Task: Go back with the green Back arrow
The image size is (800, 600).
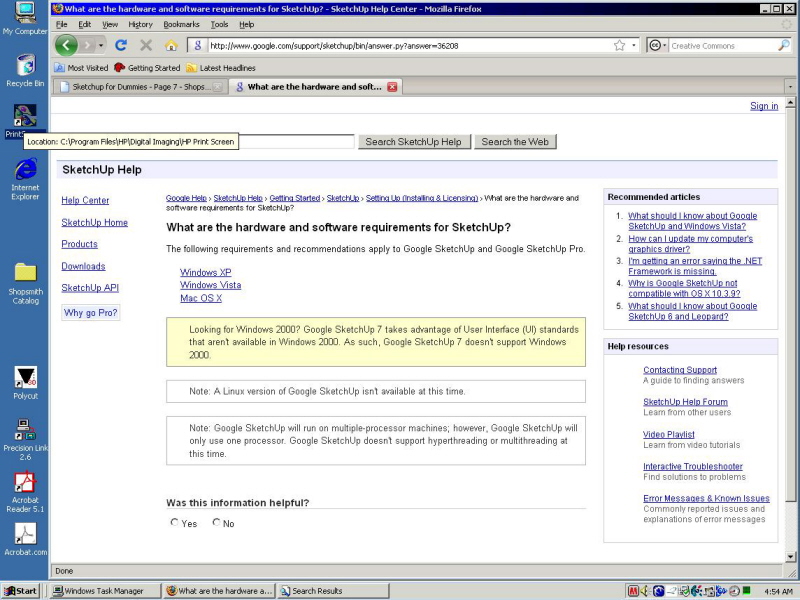Action: [66, 45]
